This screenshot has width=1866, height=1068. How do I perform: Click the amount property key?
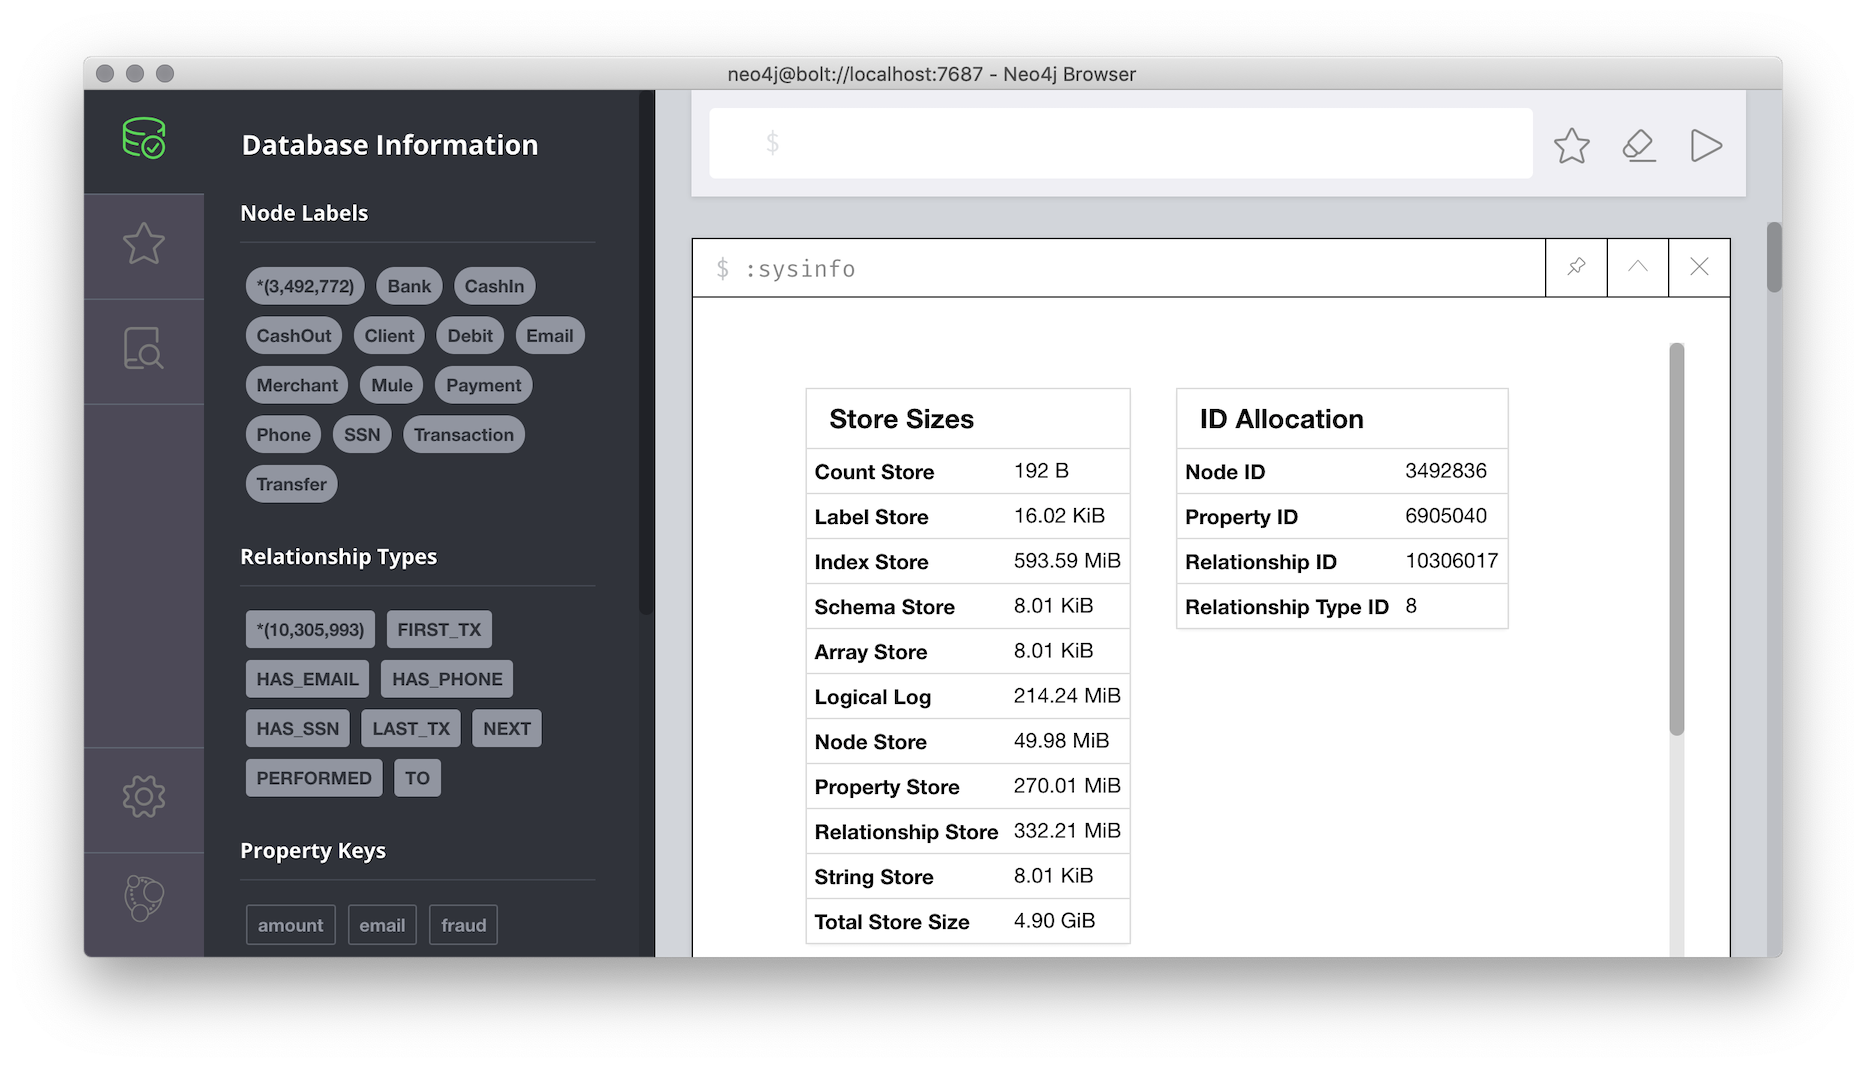tap(290, 924)
